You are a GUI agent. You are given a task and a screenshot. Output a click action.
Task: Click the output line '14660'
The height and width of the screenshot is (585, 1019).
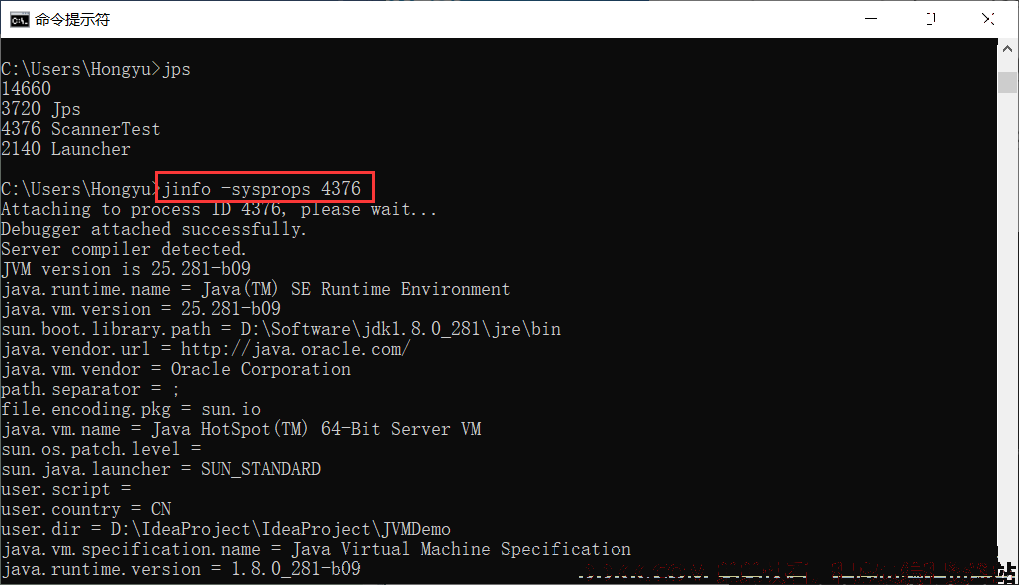point(26,89)
